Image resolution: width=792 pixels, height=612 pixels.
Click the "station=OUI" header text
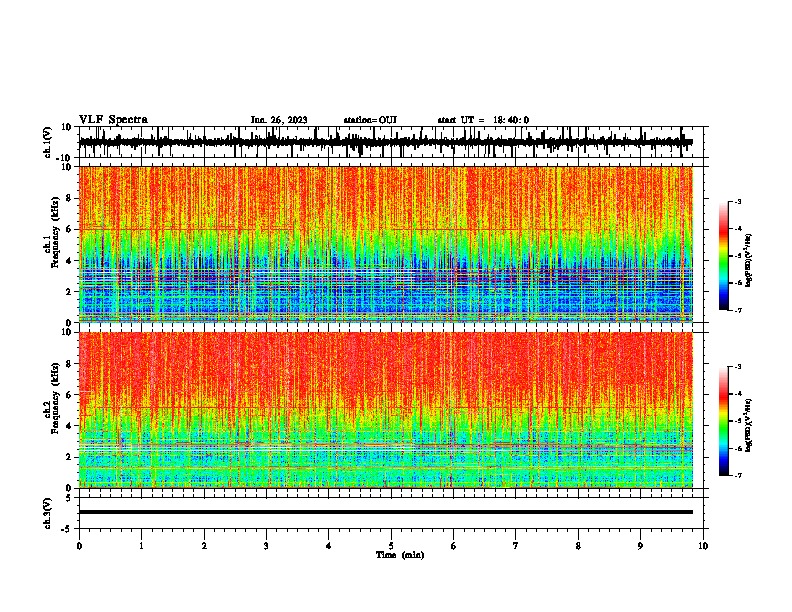(x=370, y=120)
